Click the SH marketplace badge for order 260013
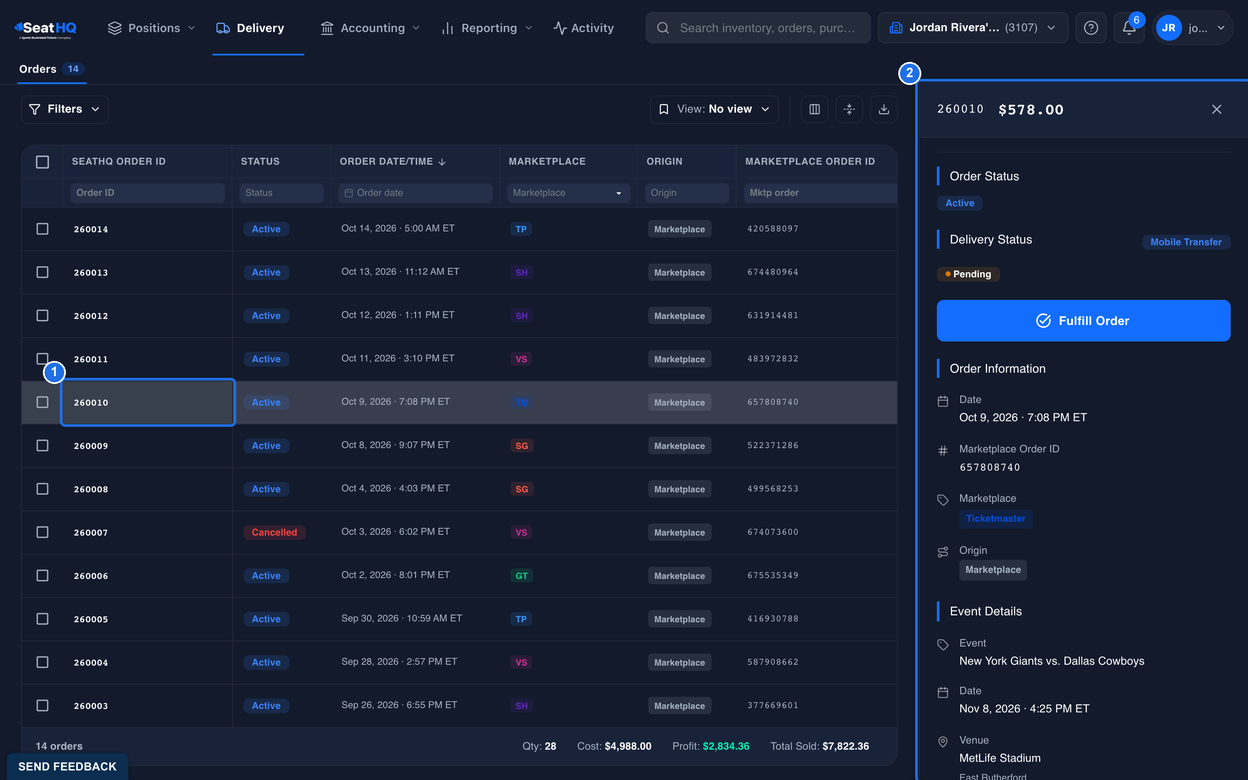1248x780 pixels. (x=521, y=272)
